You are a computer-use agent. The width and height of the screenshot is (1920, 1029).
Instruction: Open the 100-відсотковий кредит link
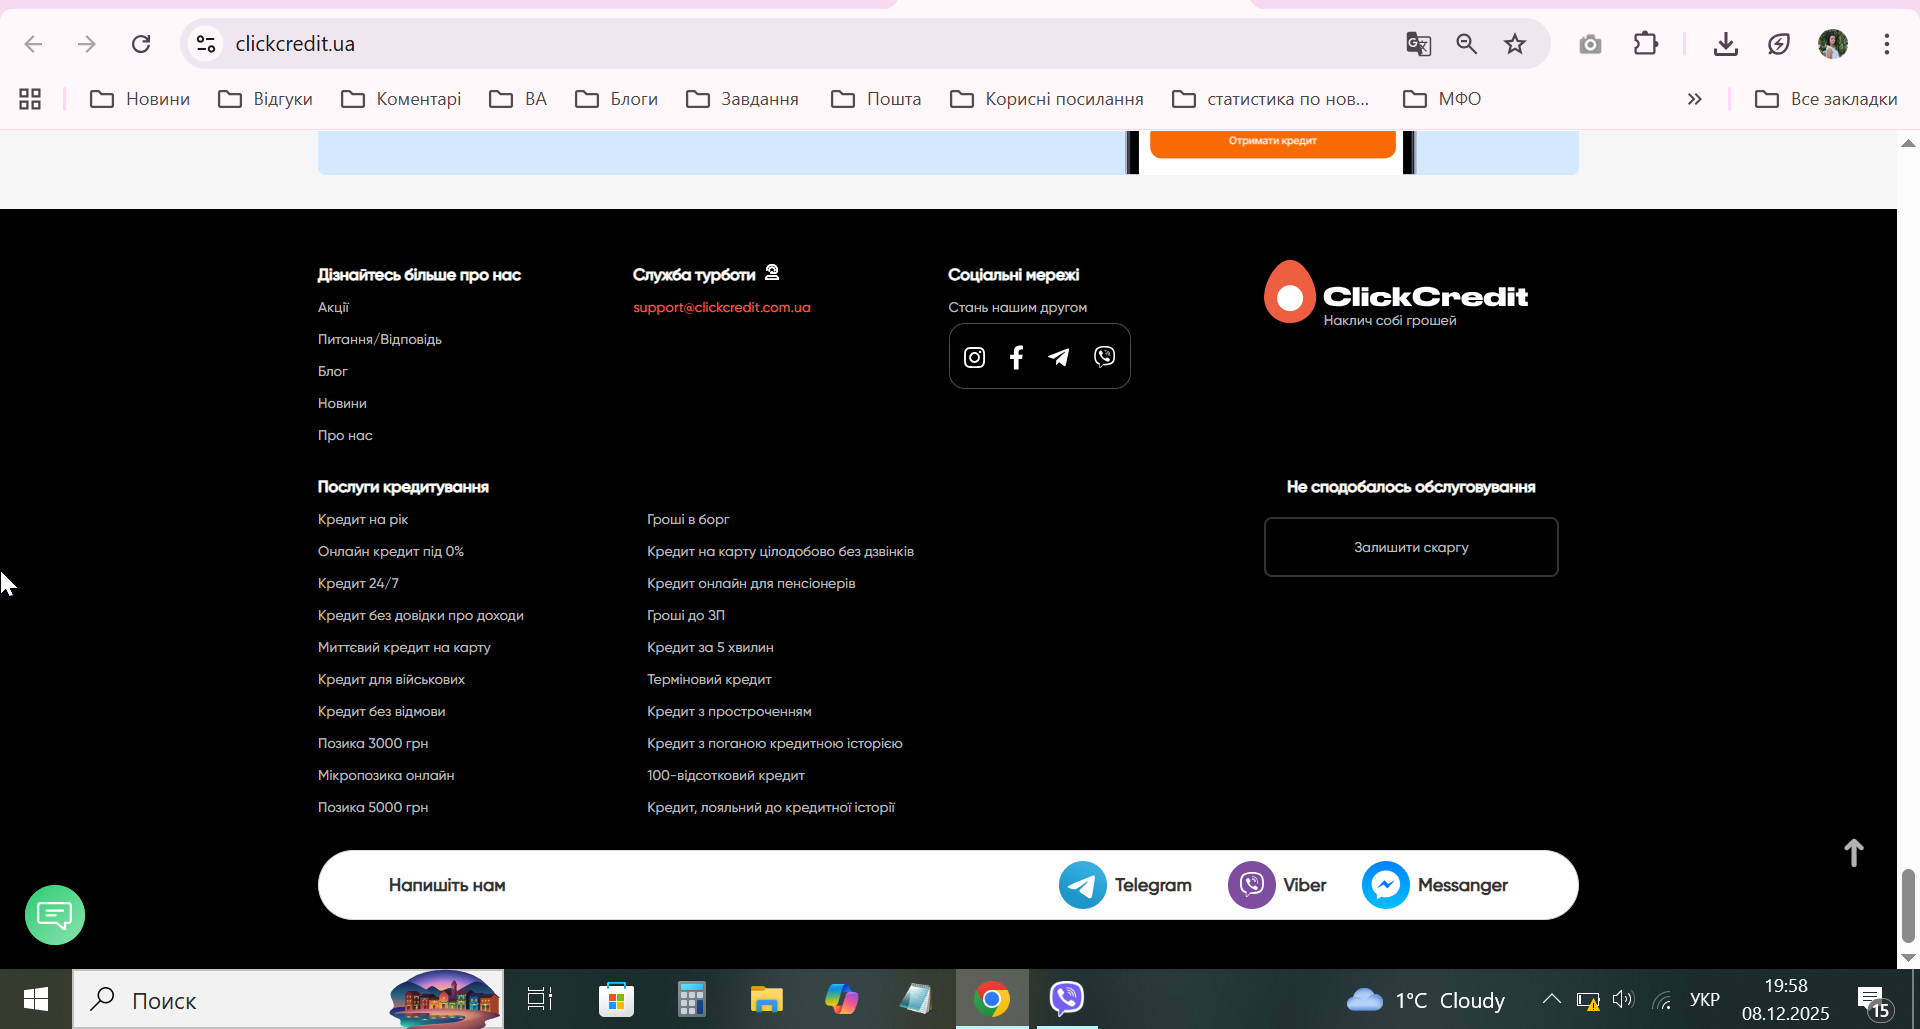[726, 775]
